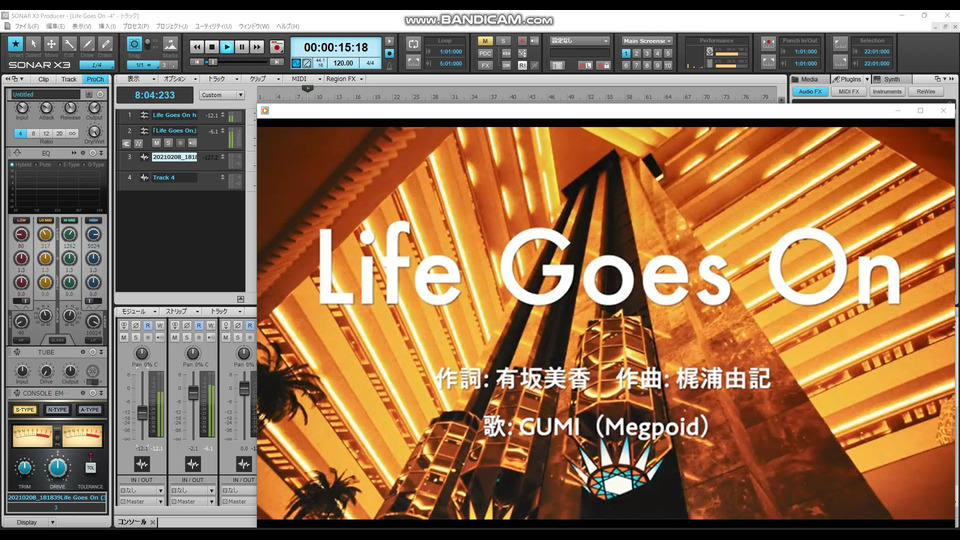Viewport: 960px width, 540px height.
Task: Toggle global Mute button M
Action: tap(485, 41)
